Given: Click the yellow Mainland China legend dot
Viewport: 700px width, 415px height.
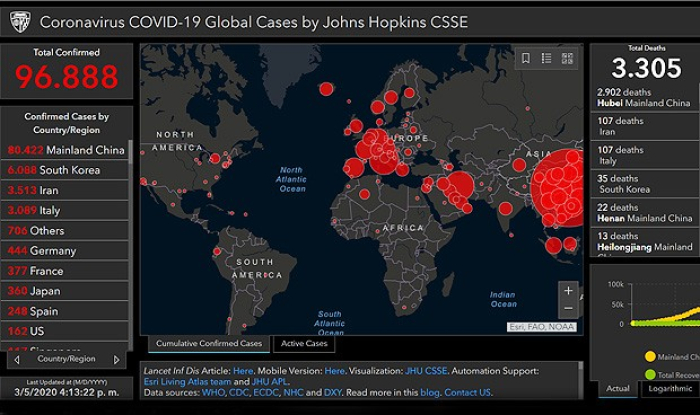Looking at the screenshot, I should (x=650, y=357).
